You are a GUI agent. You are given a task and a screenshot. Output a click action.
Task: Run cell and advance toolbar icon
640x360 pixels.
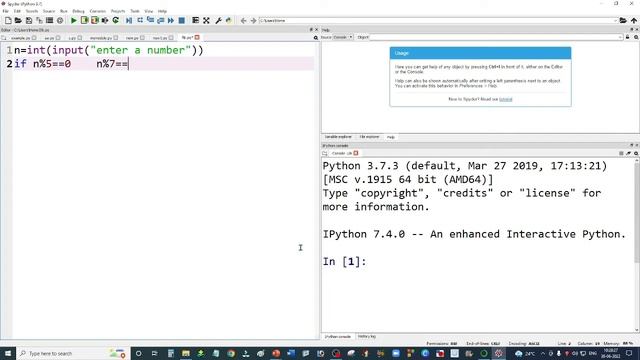tap(95, 20)
